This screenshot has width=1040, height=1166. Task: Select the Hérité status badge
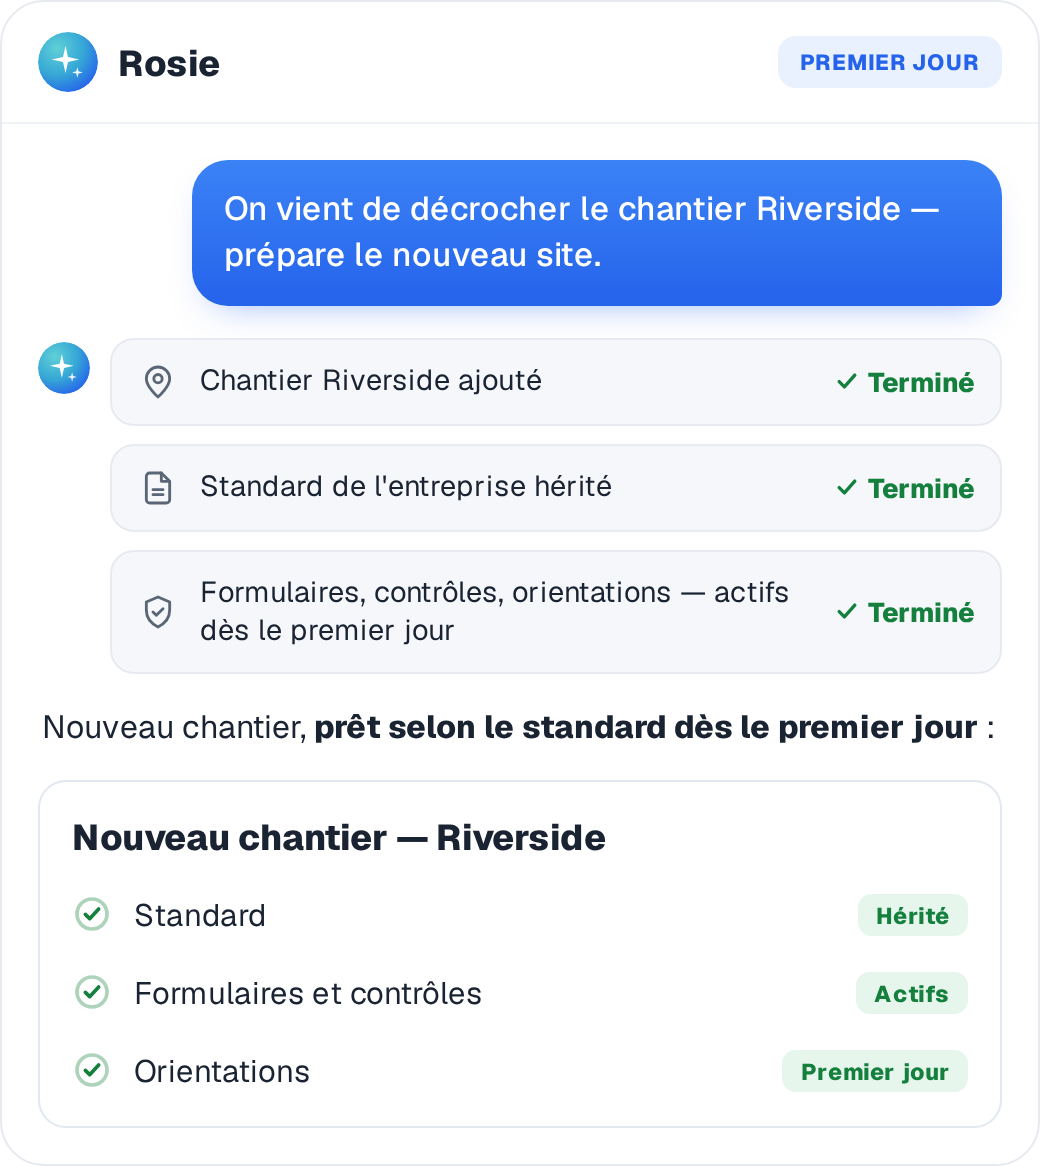[x=912, y=915]
